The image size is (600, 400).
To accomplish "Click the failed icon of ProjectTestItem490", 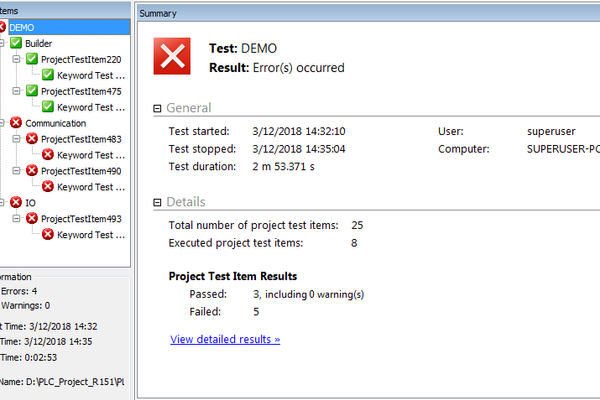I will [32, 170].
